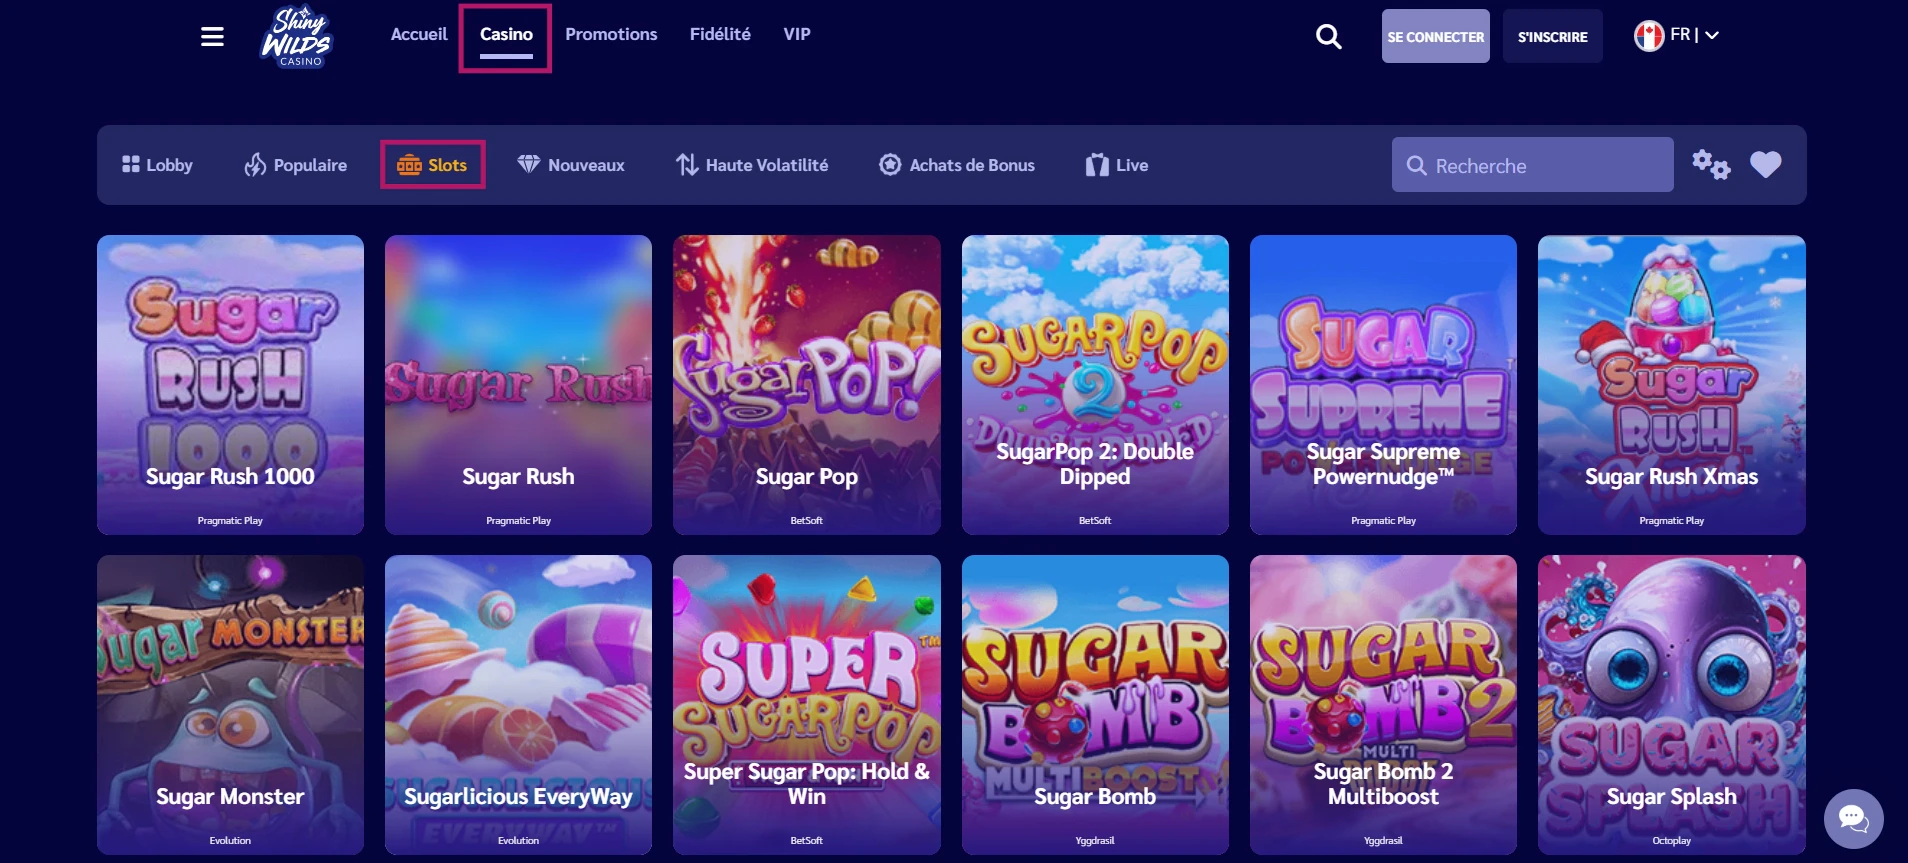Expand the FR language dropdown
This screenshot has height=863, width=1908.
click(1695, 35)
